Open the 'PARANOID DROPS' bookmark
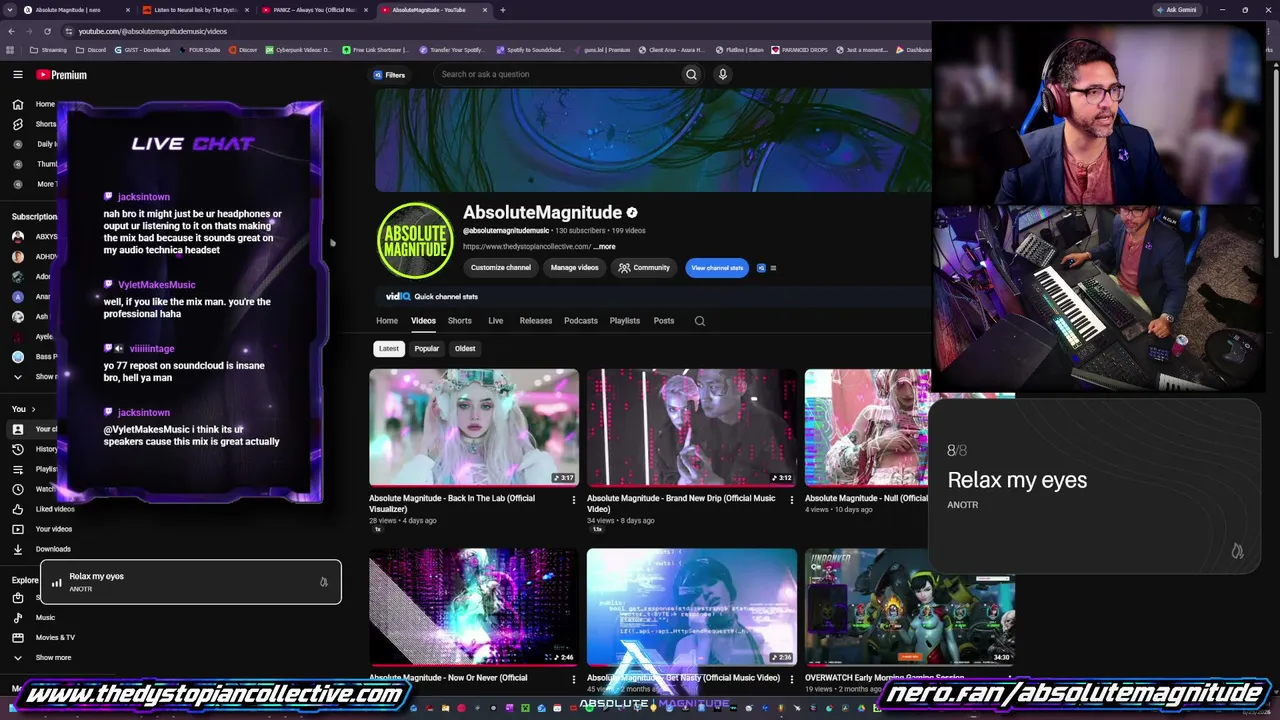The image size is (1280, 720). (800, 50)
